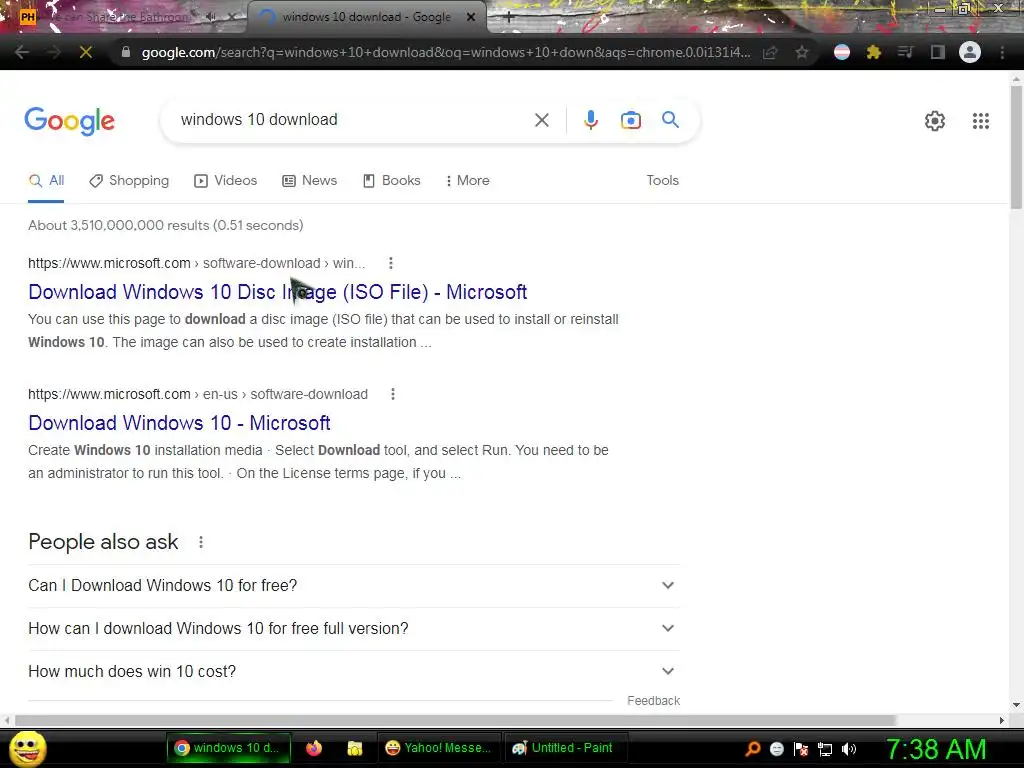
Task: Open the network tray icon
Action: 825,749
